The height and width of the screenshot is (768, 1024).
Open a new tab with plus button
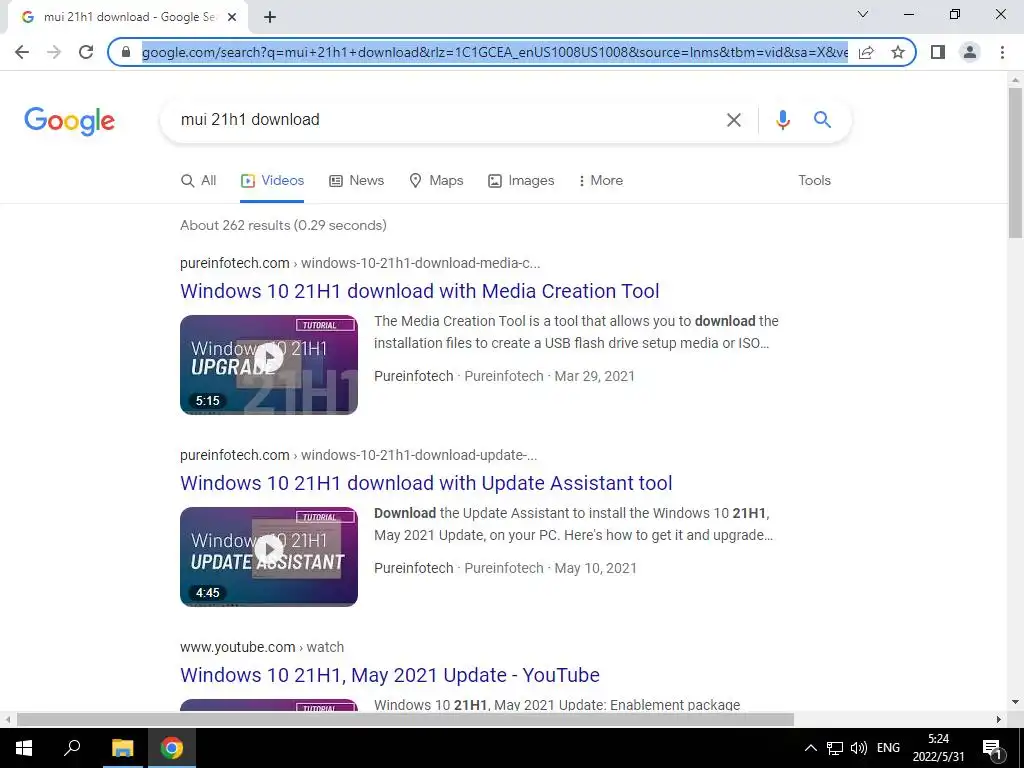pos(270,18)
